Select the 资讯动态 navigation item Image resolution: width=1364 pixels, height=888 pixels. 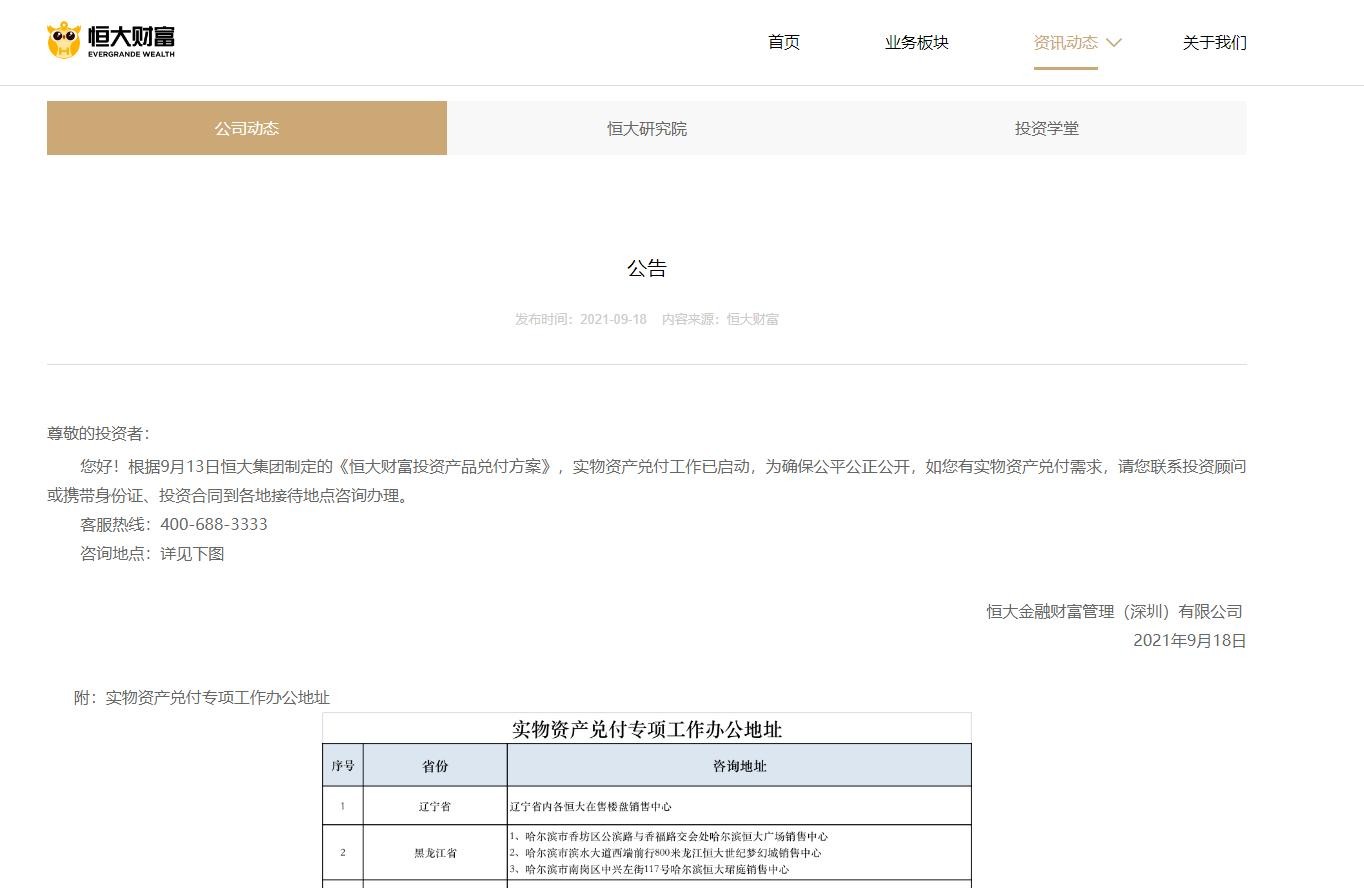point(1065,42)
